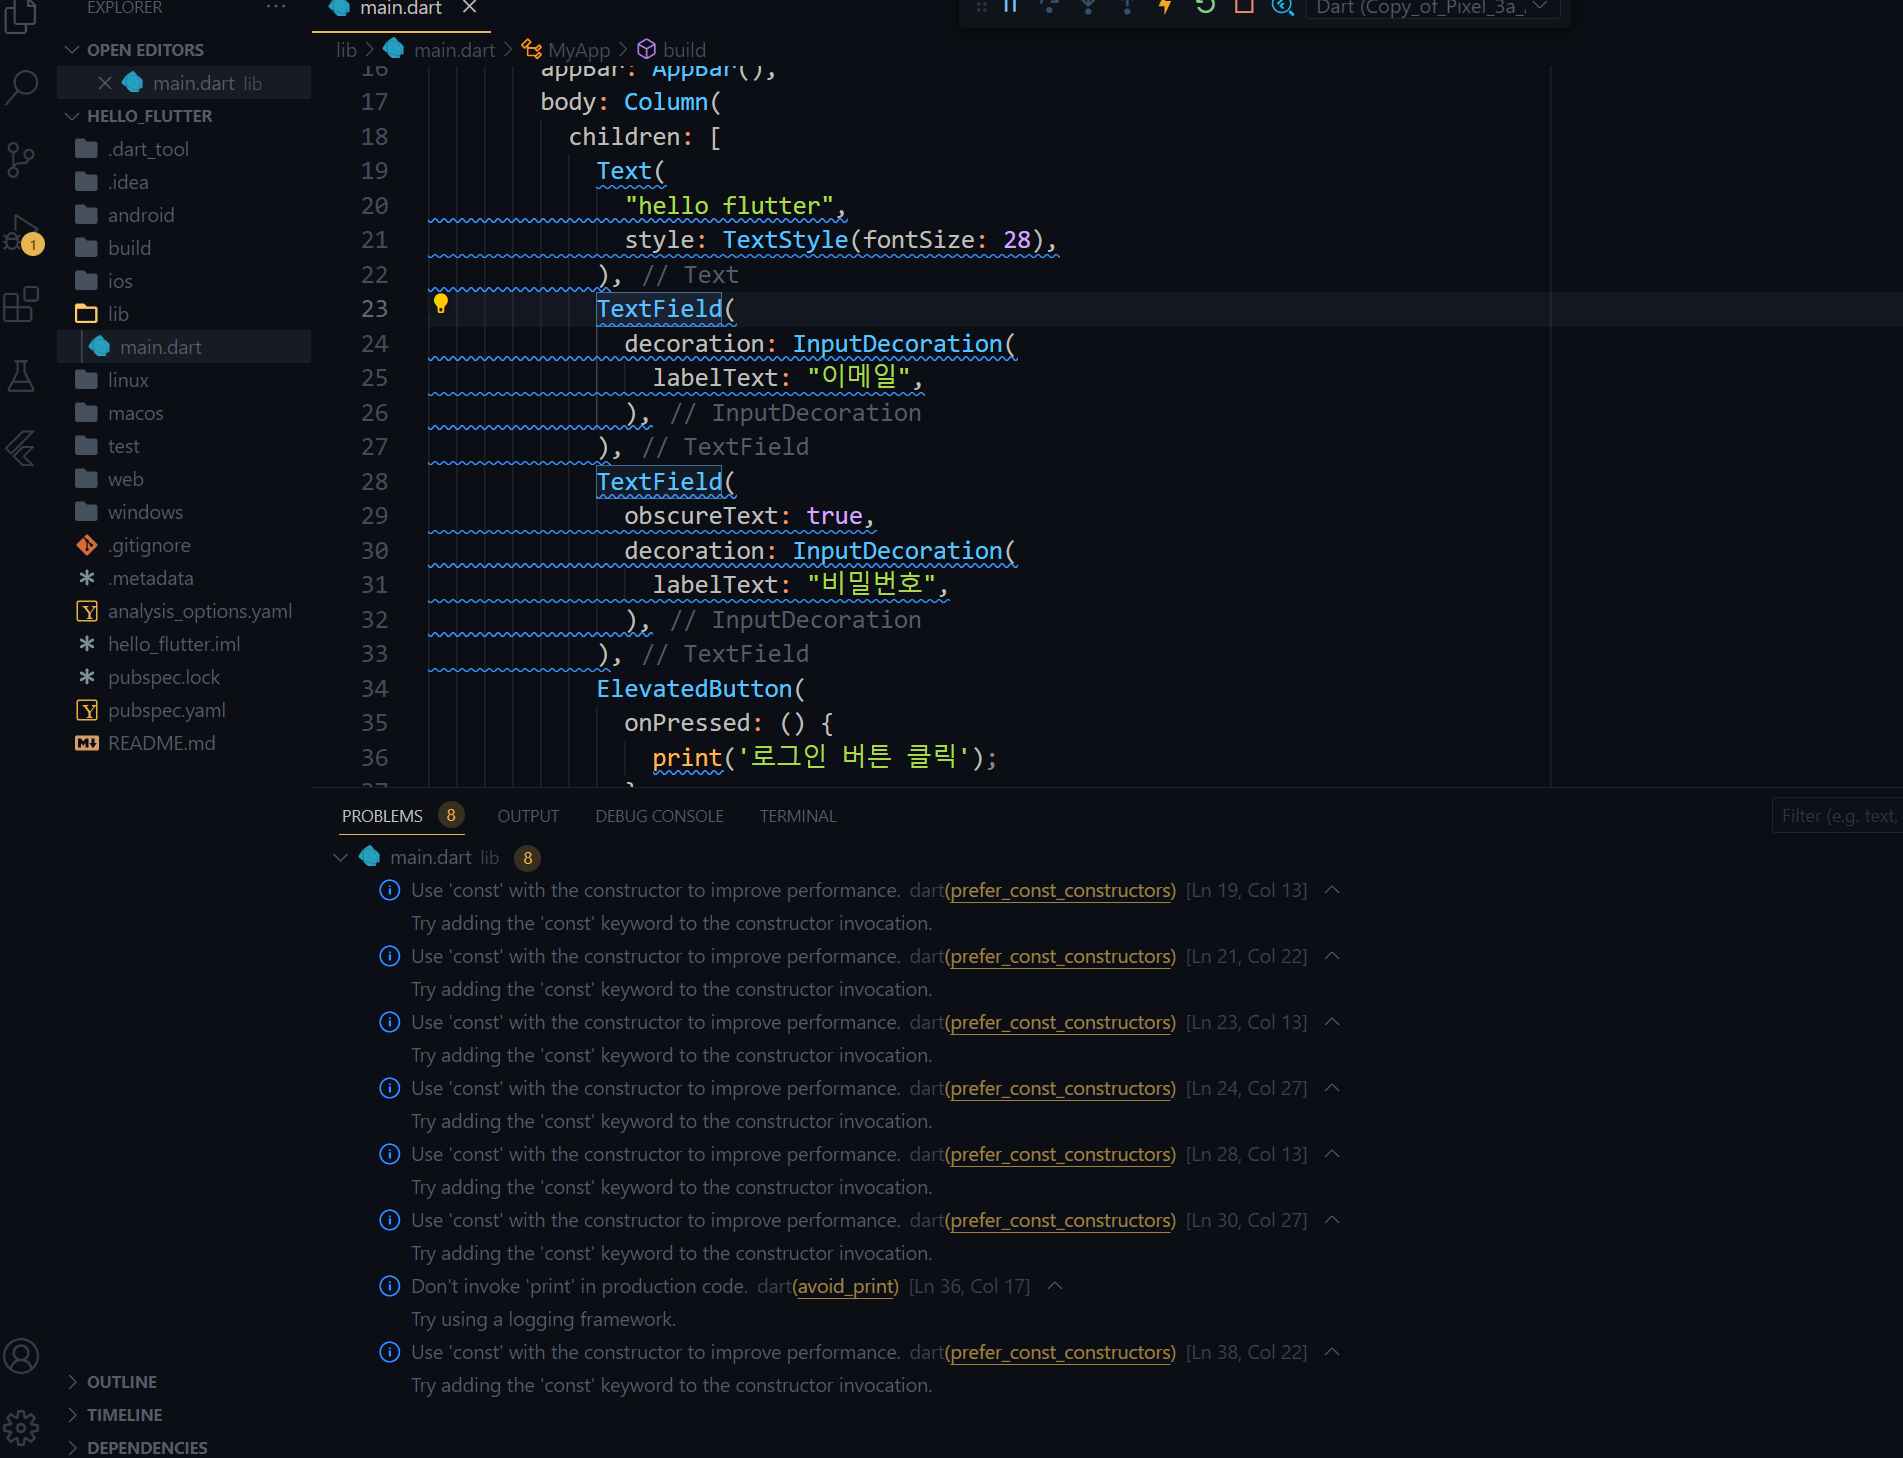Click the green restart debug icon
The width and height of the screenshot is (1903, 1458).
[1205, 7]
